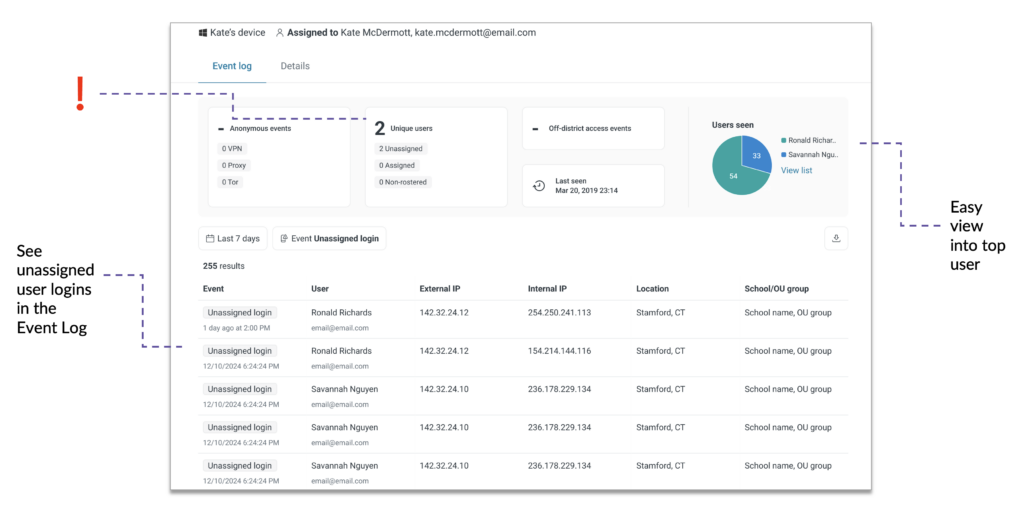
Task: Click the Windows logo beside Kate's device
Action: [x=203, y=33]
